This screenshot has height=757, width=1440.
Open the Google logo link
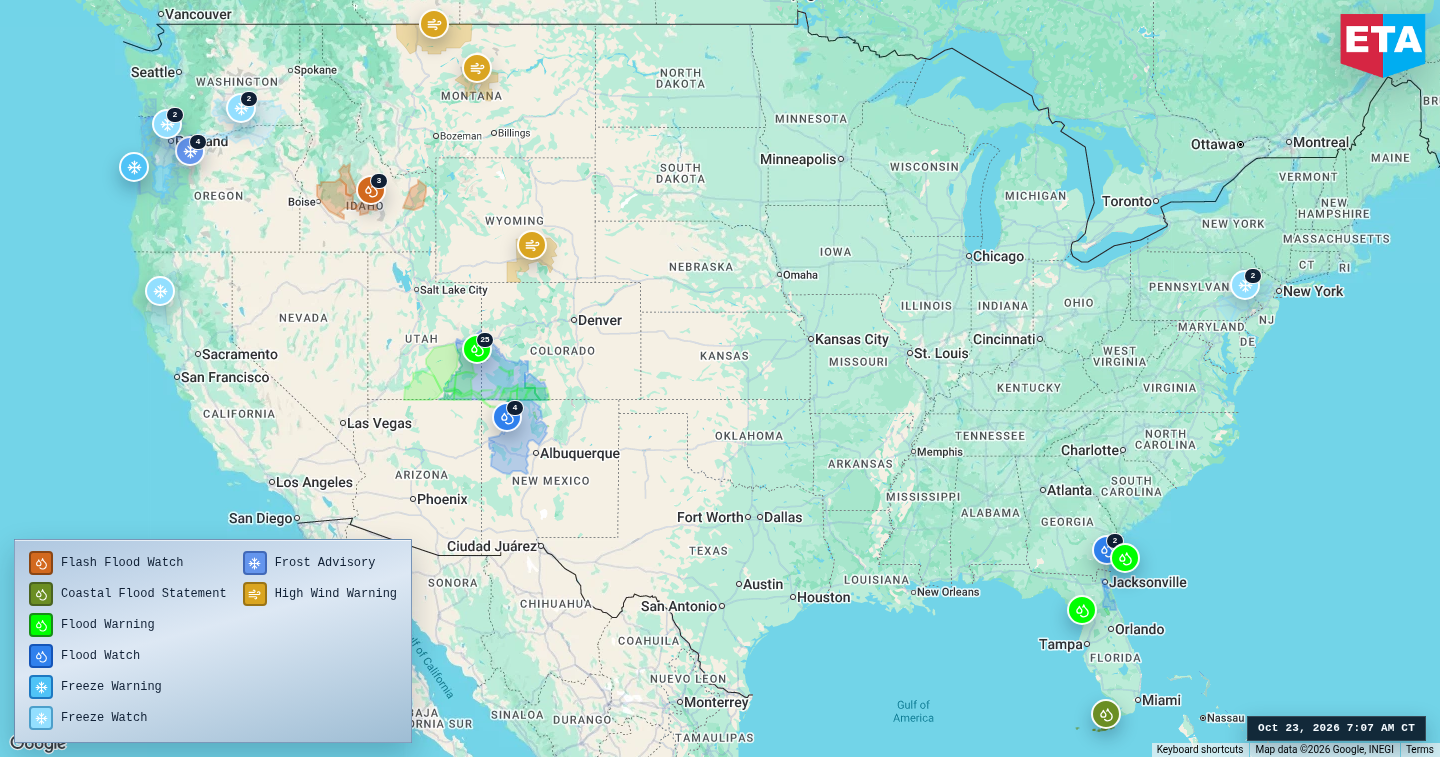37,743
